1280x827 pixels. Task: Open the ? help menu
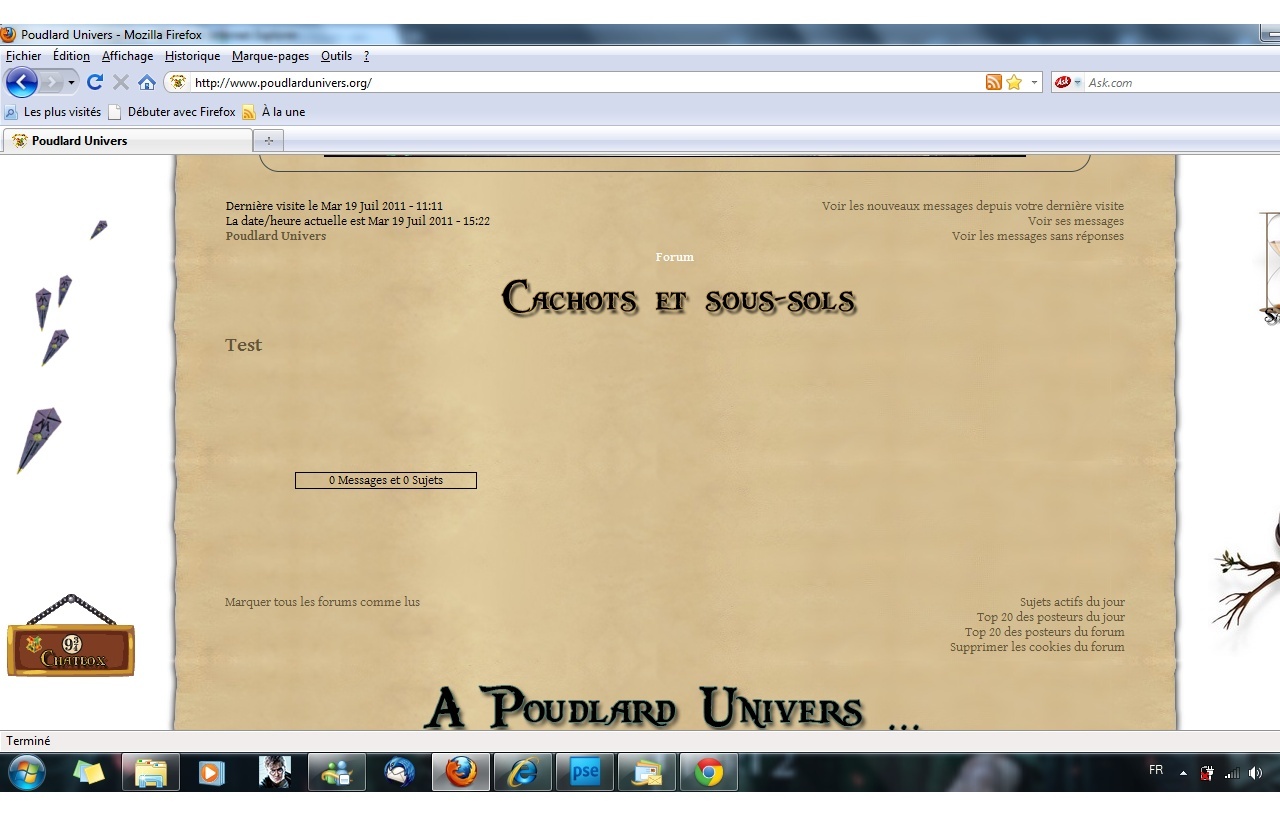pos(366,56)
